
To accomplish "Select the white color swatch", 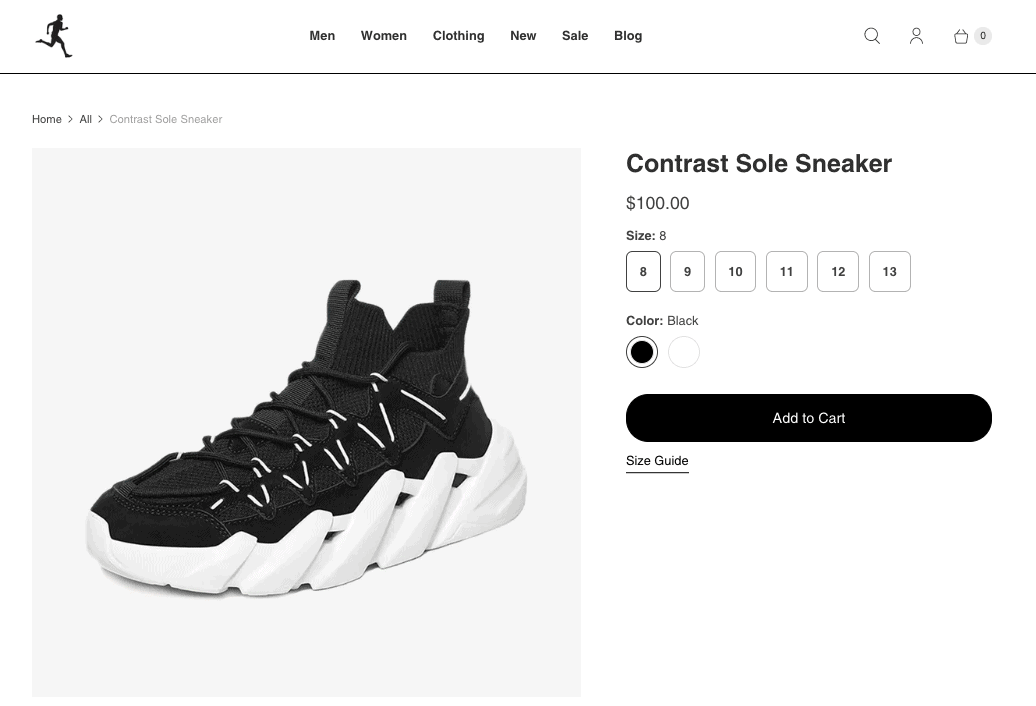I will (684, 352).
